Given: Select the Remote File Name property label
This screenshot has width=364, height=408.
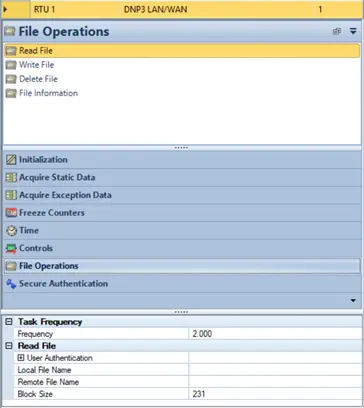Looking at the screenshot, I should click(48, 382).
